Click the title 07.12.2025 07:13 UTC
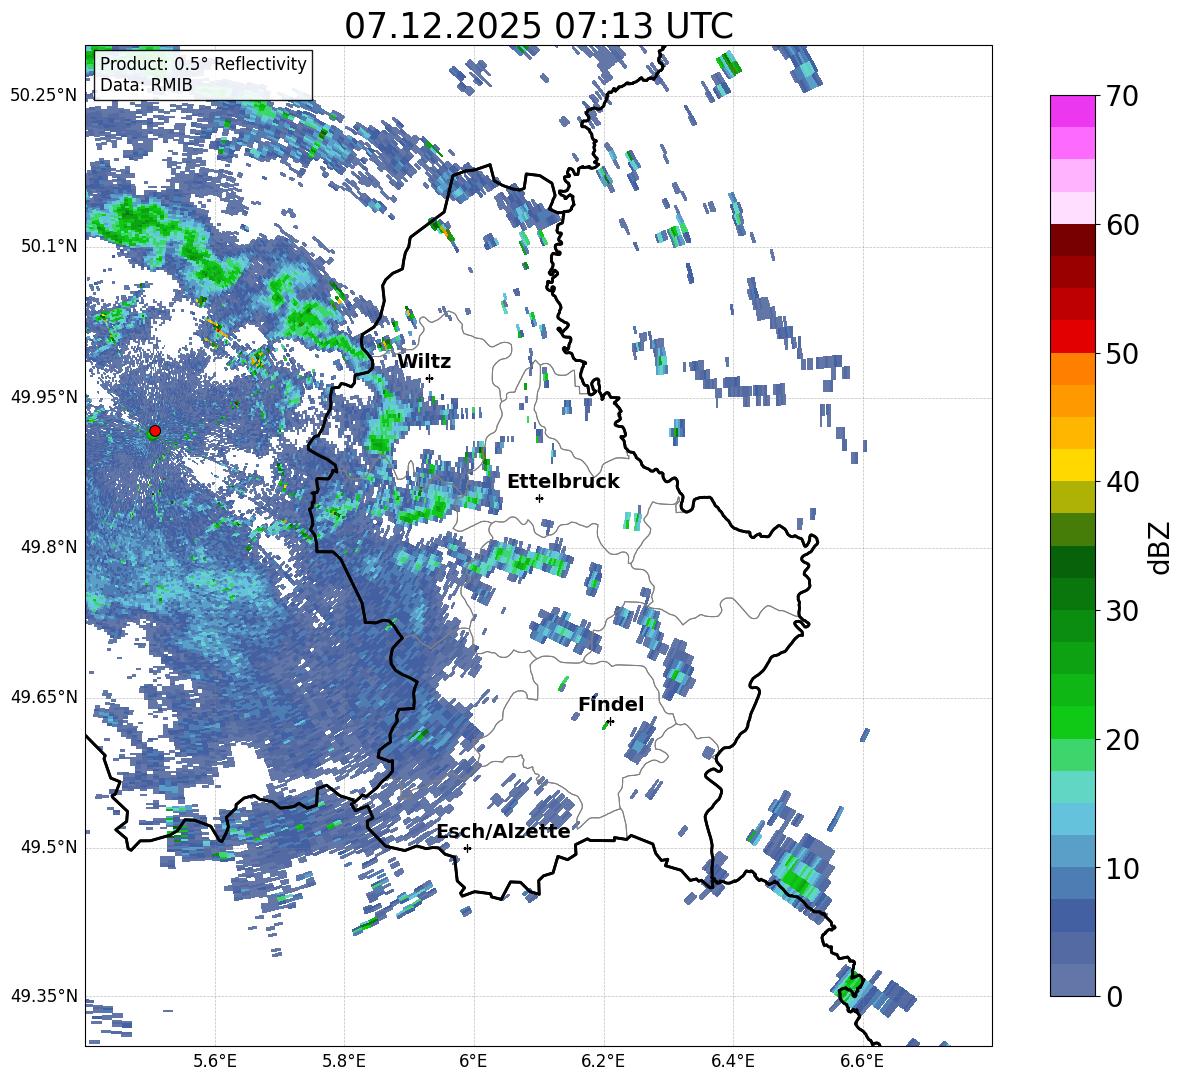Viewport: 1184px width, 1081px height. (539, 26)
